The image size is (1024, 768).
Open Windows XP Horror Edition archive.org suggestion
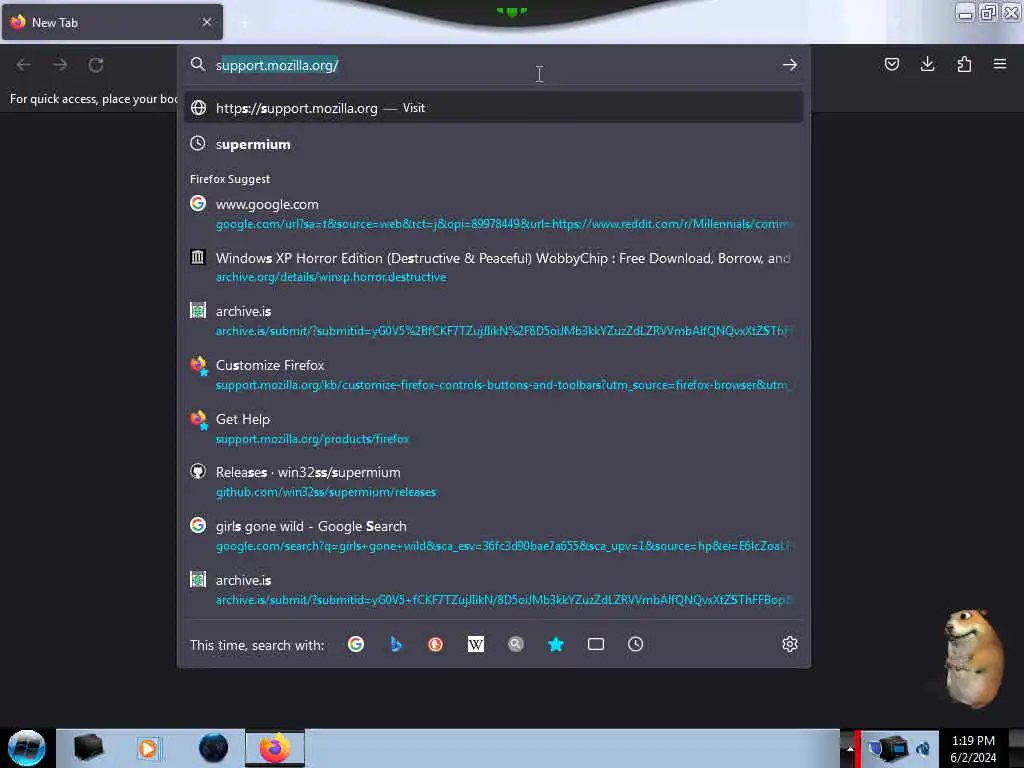[494, 267]
